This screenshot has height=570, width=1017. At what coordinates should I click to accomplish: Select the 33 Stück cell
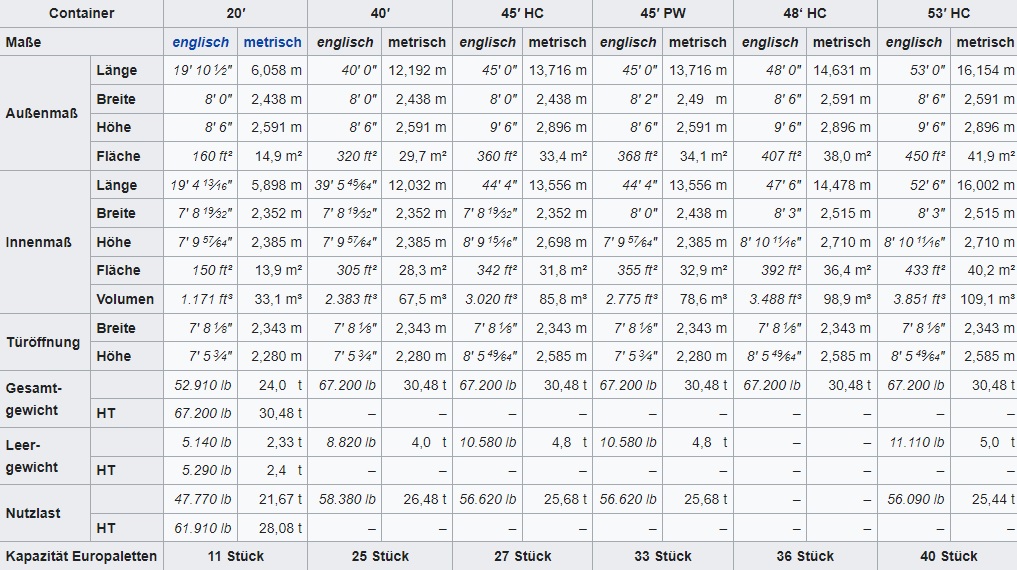(662, 556)
